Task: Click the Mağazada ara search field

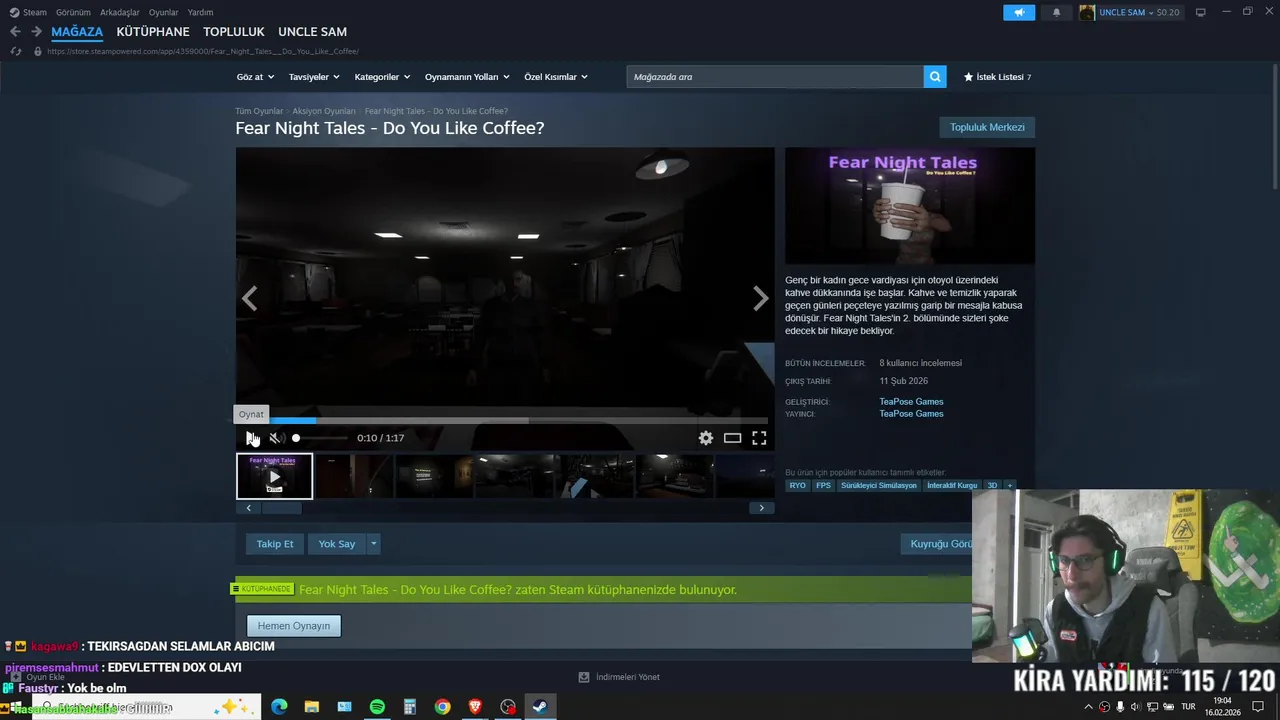Action: 775,77
